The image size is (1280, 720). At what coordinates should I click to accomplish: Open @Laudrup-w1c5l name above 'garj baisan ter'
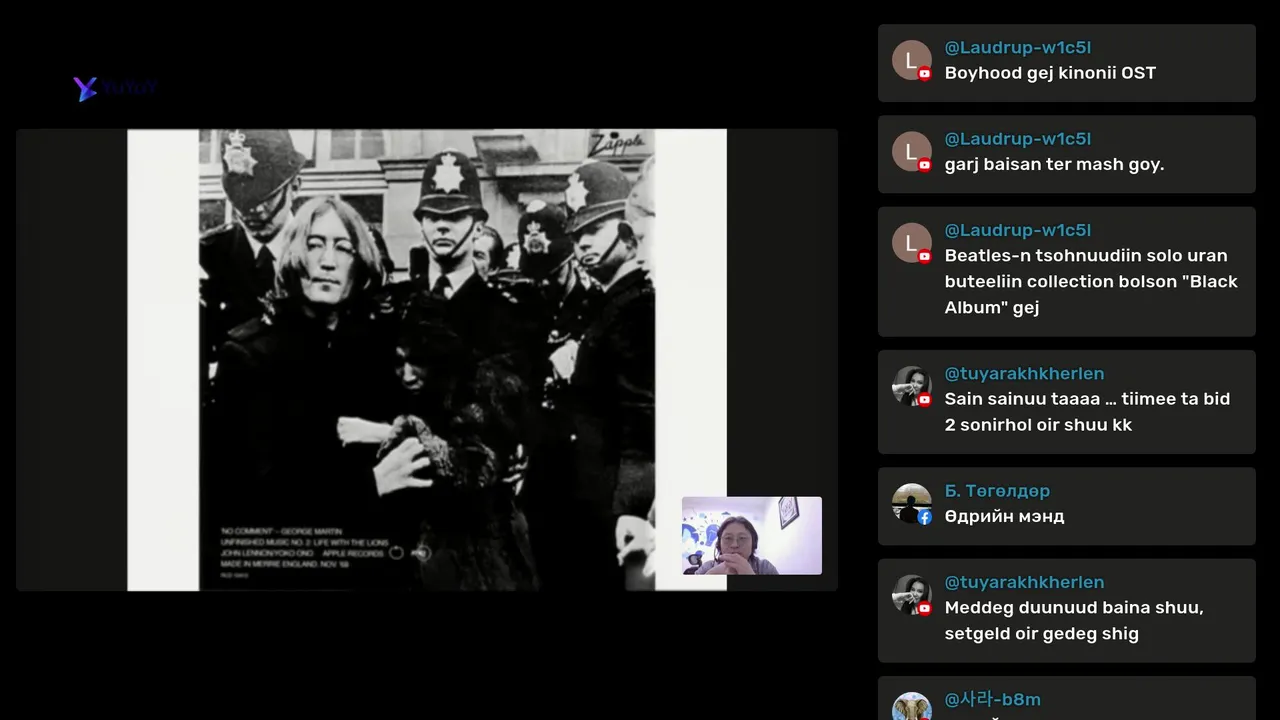pyautogui.click(x=1018, y=138)
